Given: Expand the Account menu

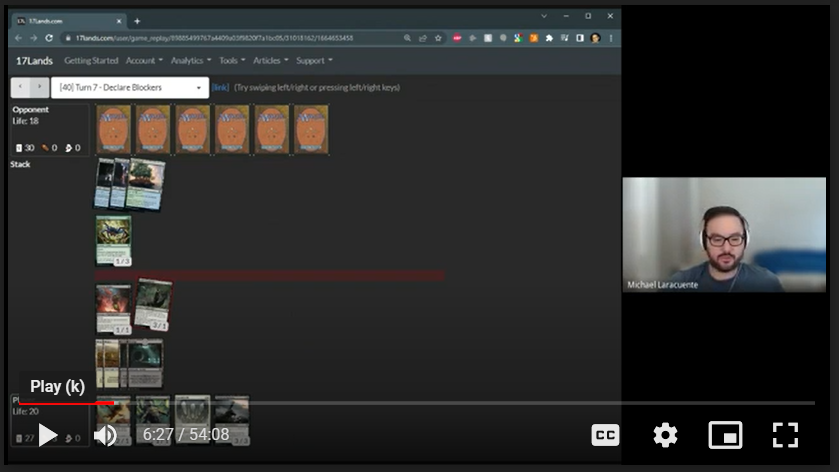Looking at the screenshot, I should click(x=143, y=61).
